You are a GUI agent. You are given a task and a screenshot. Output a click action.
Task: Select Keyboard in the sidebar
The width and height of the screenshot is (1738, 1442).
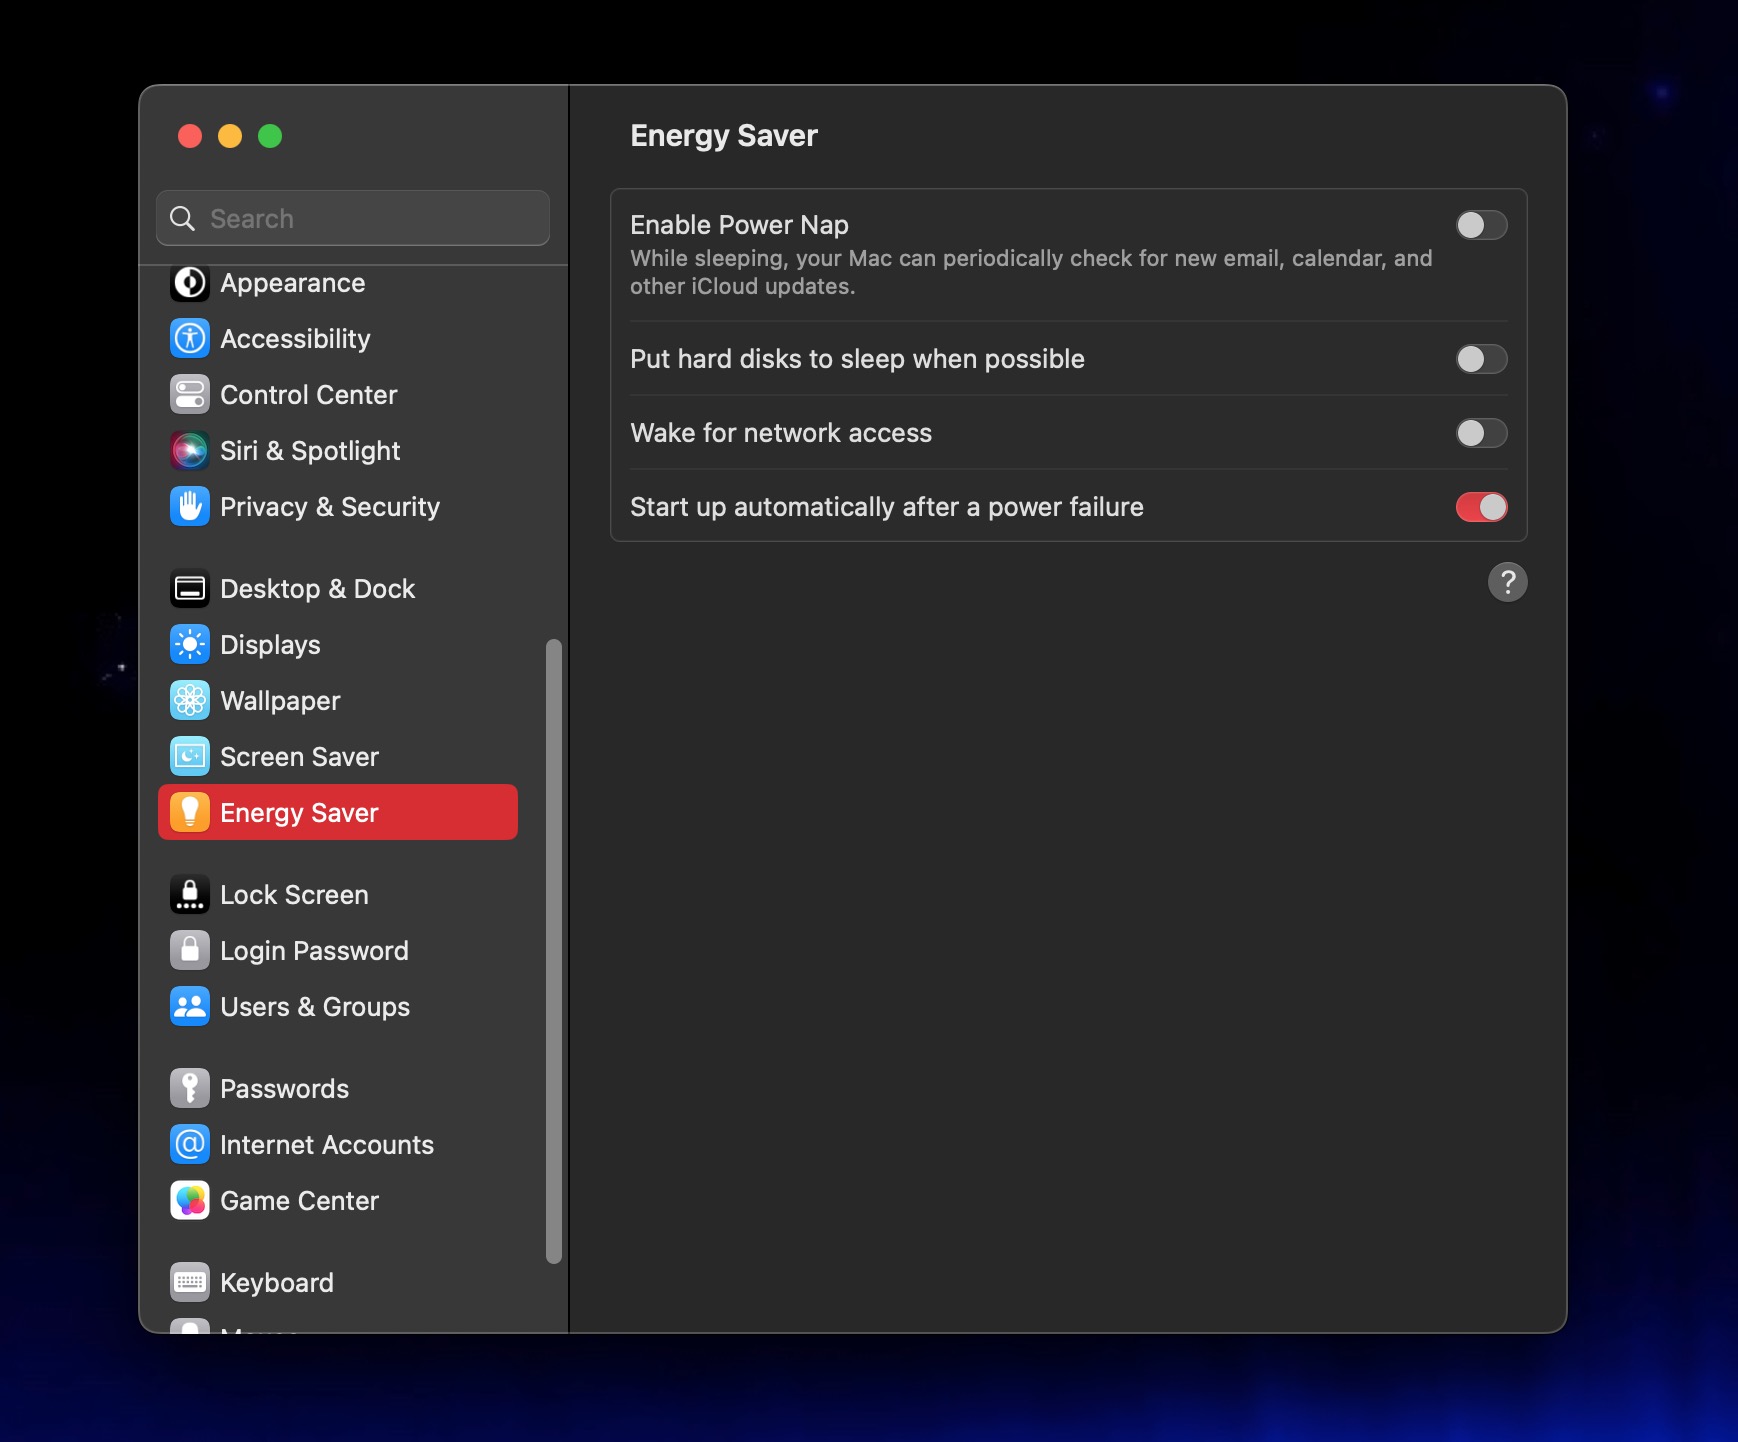tap(338, 1283)
